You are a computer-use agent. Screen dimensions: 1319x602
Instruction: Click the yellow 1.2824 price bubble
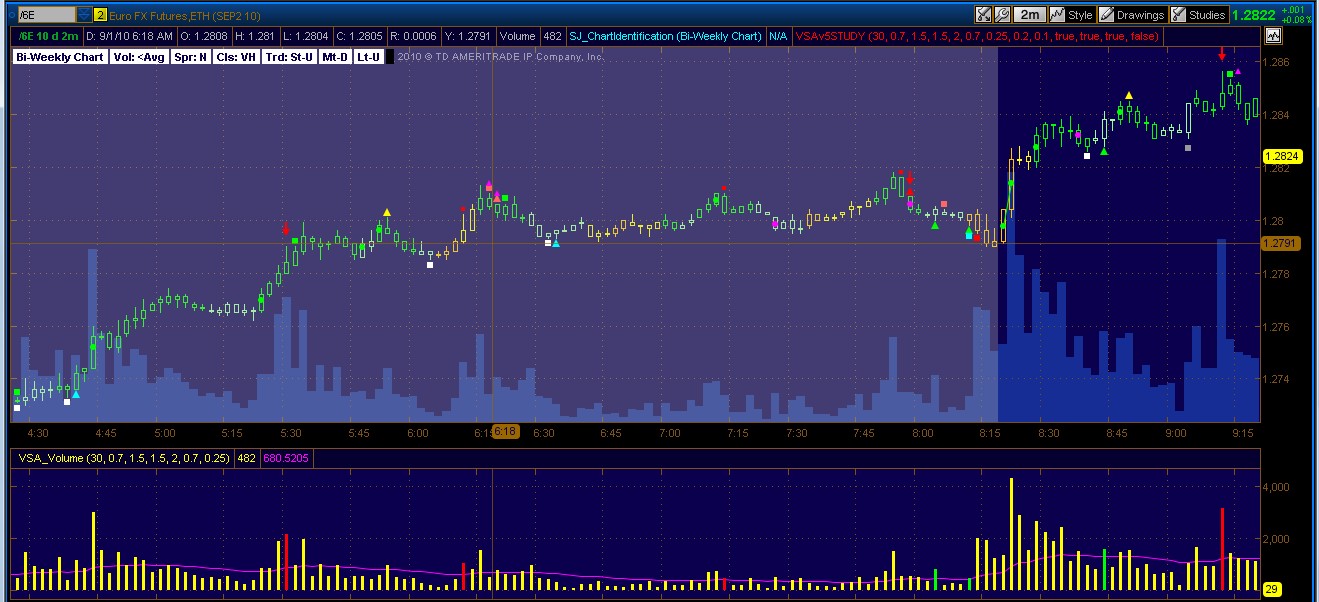[x=1281, y=156]
